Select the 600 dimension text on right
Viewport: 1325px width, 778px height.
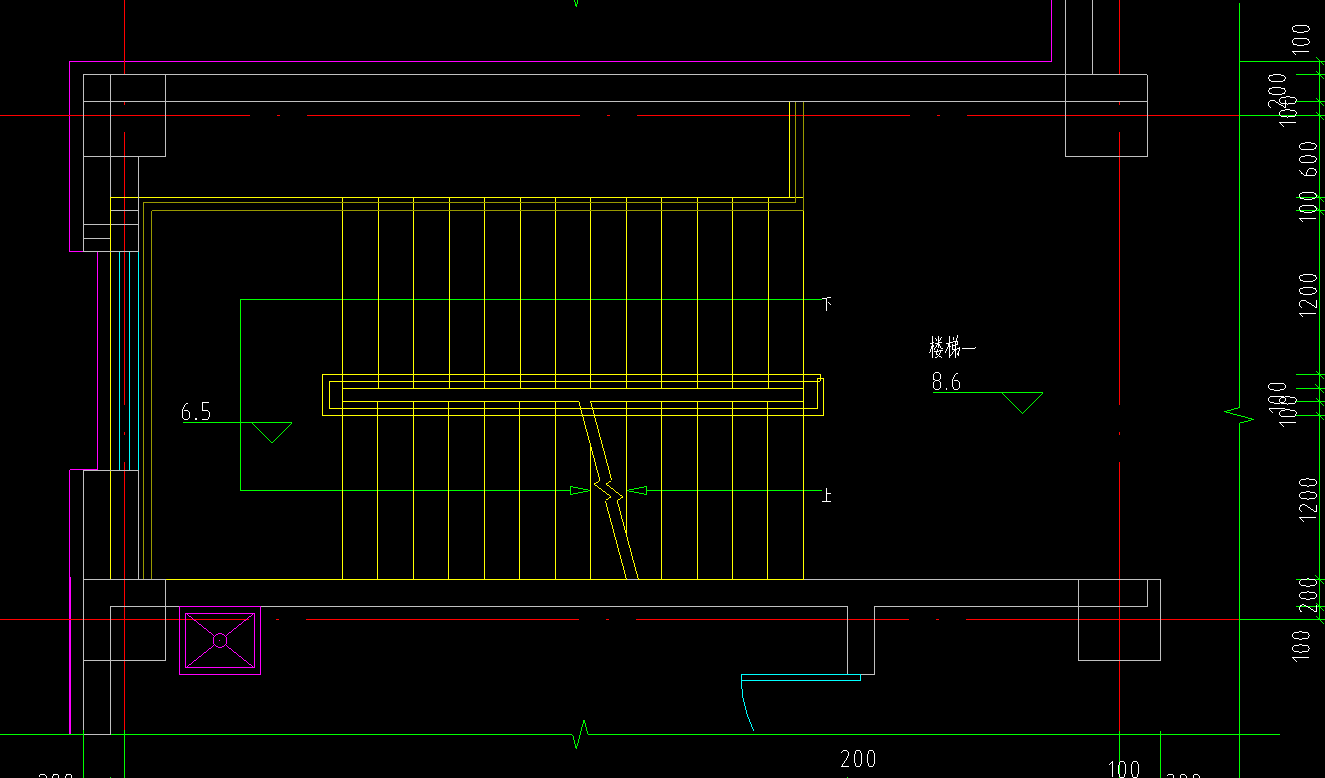point(1309,159)
